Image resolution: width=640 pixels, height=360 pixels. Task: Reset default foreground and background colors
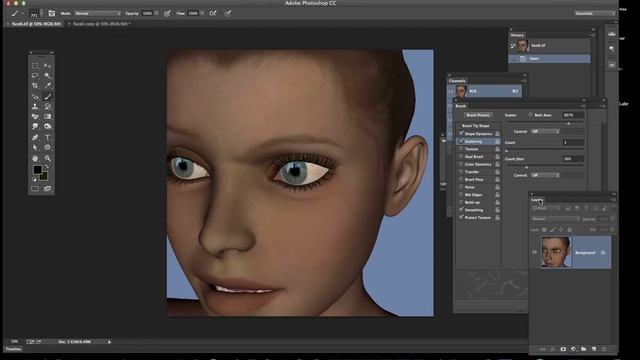[34, 179]
